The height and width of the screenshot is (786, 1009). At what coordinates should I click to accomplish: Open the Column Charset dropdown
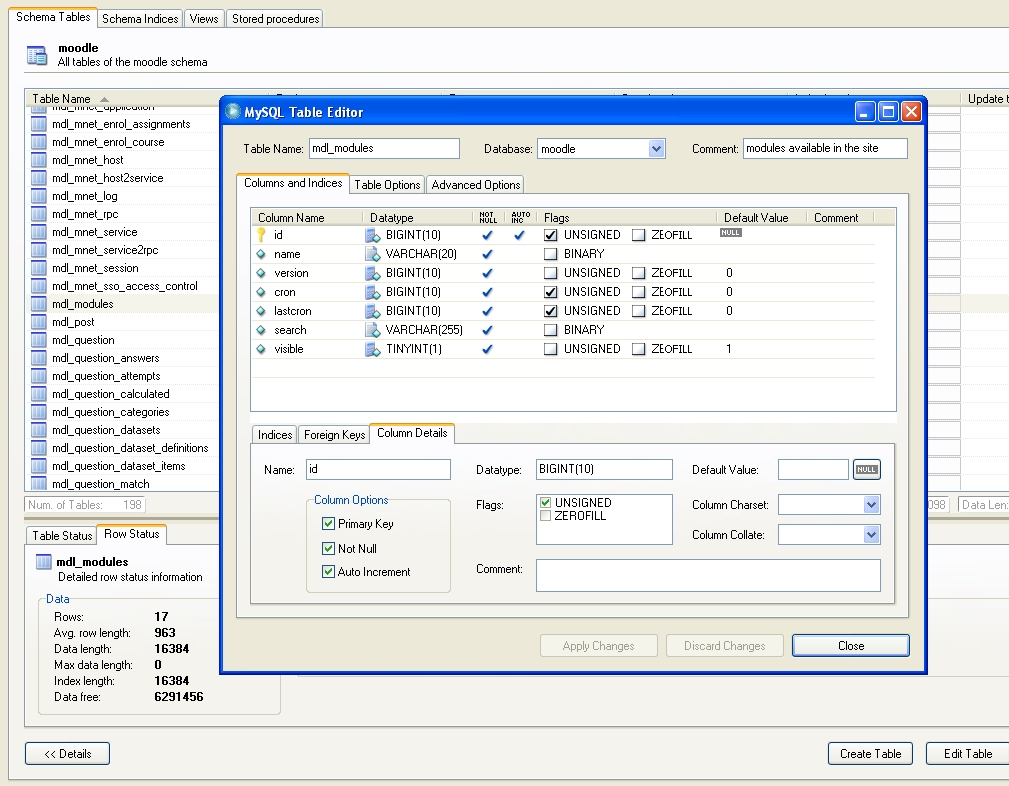[871, 505]
